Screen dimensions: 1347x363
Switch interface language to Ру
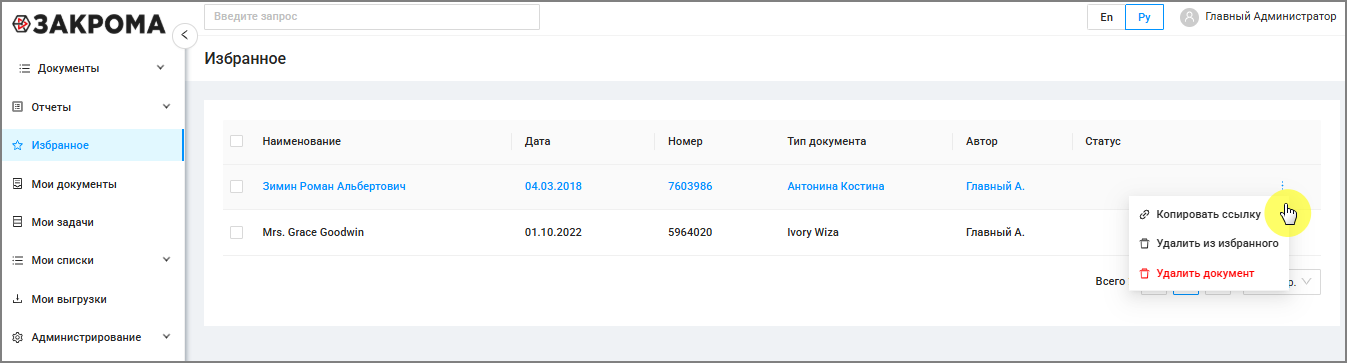[1144, 17]
